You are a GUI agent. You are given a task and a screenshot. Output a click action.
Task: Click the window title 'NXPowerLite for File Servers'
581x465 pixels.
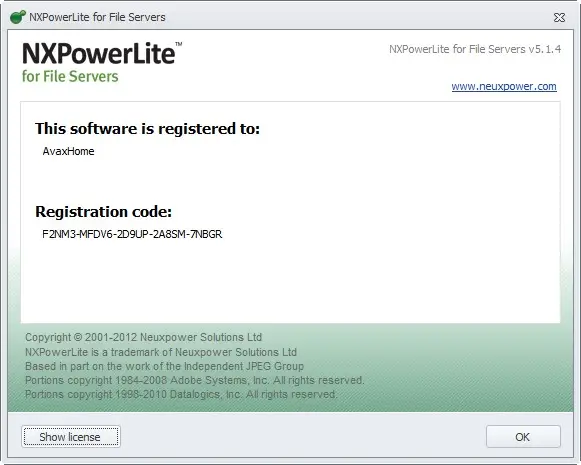click(x=97, y=17)
